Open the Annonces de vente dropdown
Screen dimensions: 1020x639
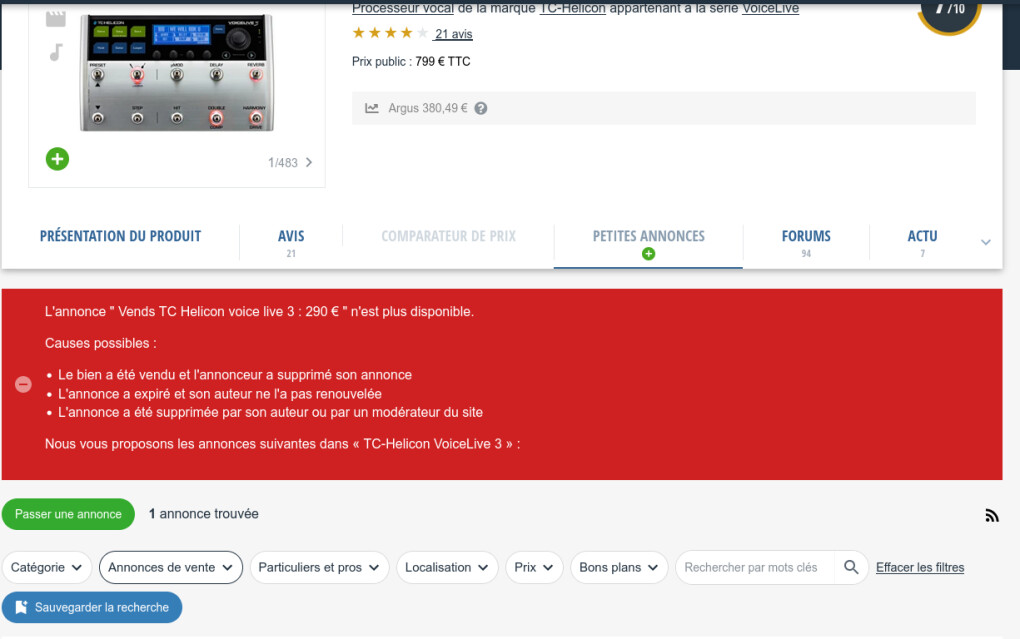click(x=171, y=567)
